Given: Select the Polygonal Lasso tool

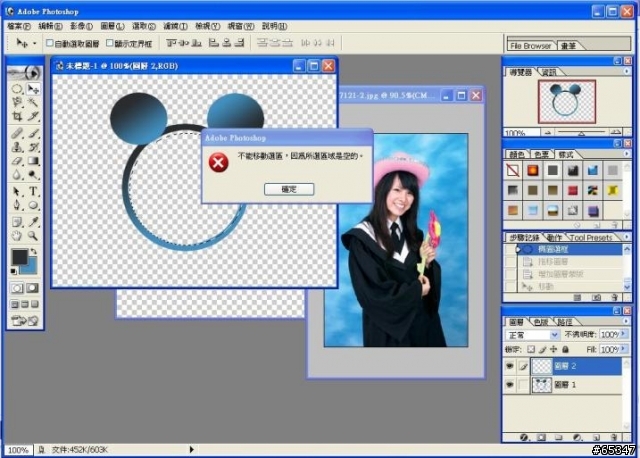Looking at the screenshot, I should pyautogui.click(x=17, y=102).
